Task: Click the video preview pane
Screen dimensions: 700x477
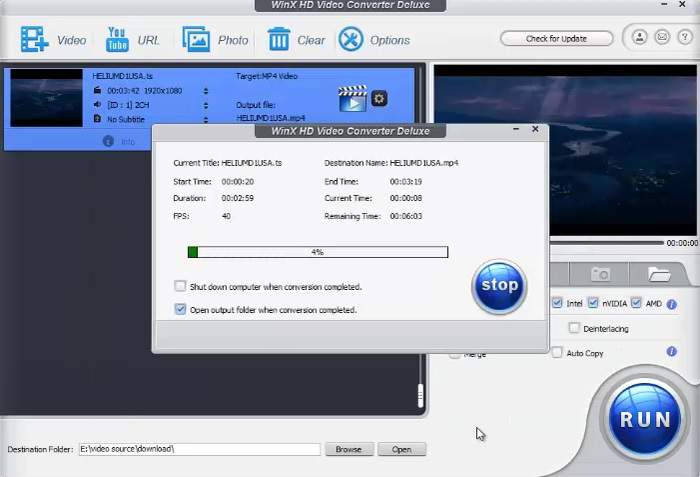Action: (565, 150)
